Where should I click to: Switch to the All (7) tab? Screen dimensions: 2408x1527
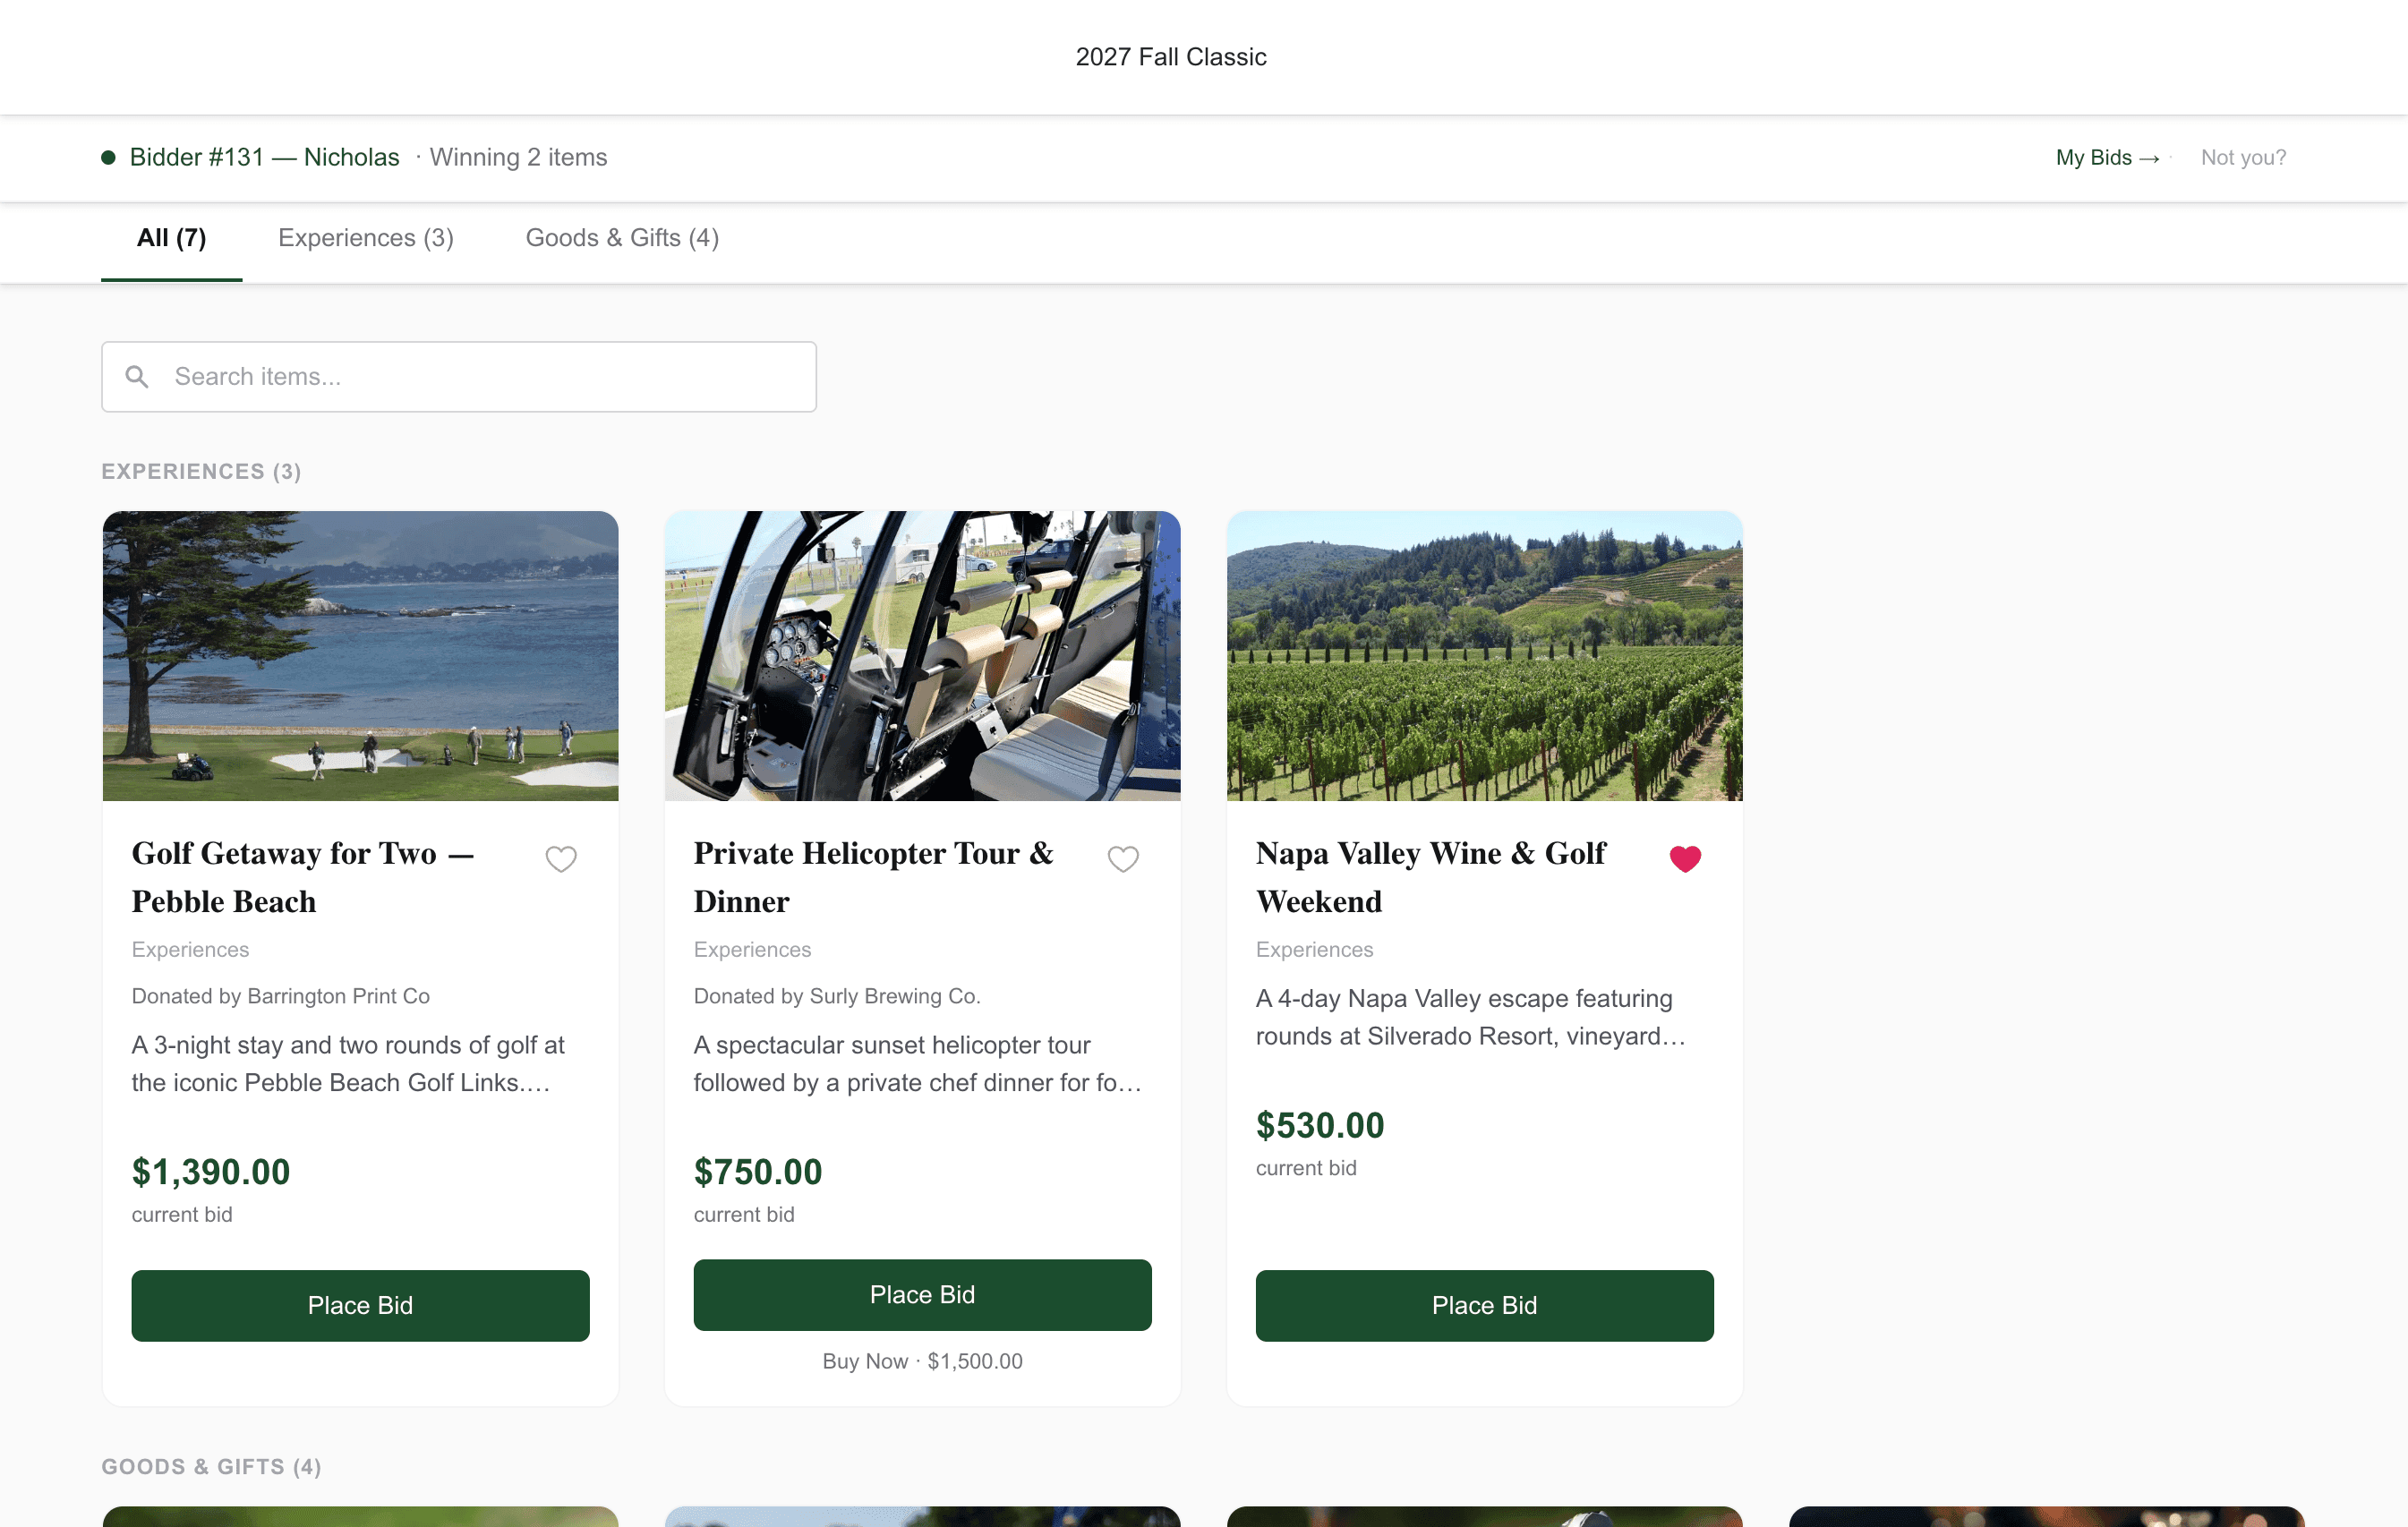click(171, 238)
